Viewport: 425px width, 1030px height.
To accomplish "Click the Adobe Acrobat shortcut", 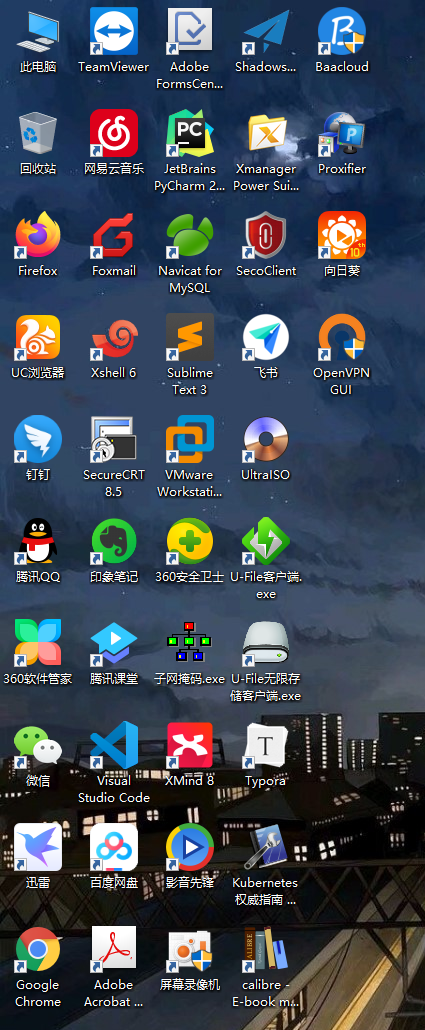I will [x=114, y=949].
